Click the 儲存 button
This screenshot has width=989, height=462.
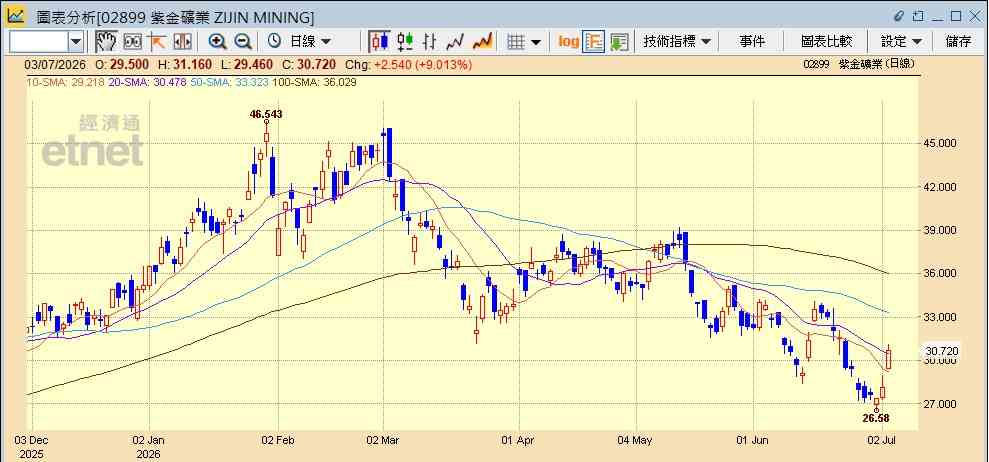click(x=958, y=42)
